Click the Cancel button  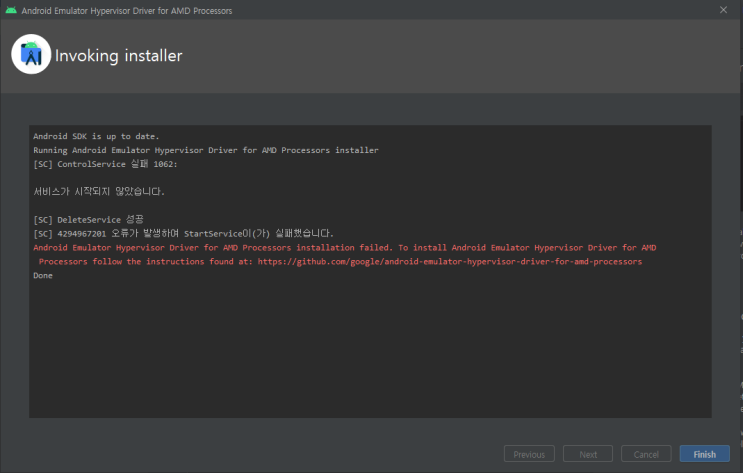tap(646, 454)
